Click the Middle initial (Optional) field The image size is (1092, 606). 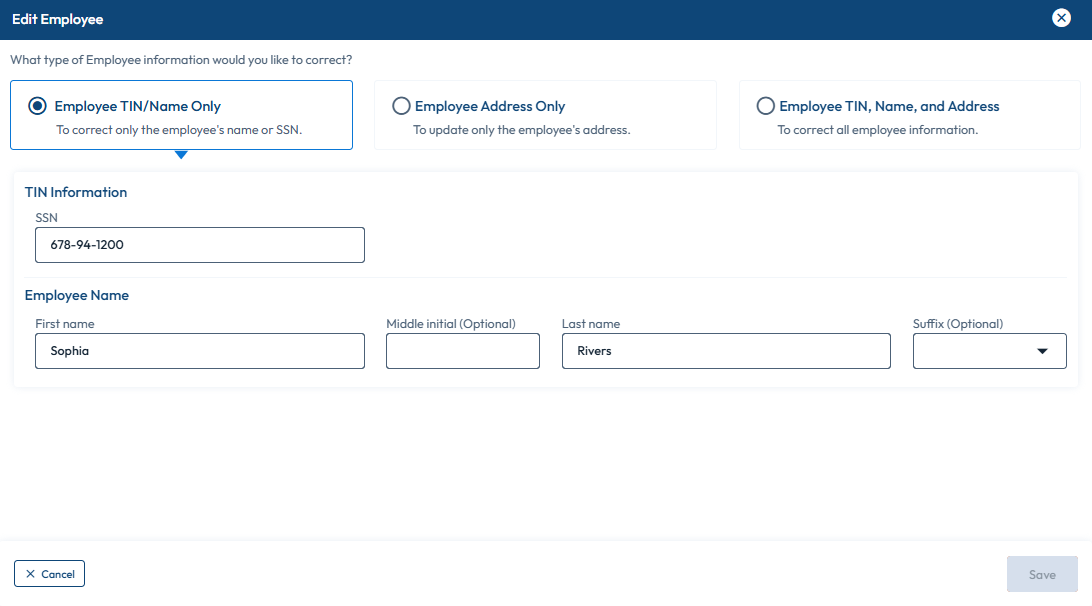tap(462, 351)
